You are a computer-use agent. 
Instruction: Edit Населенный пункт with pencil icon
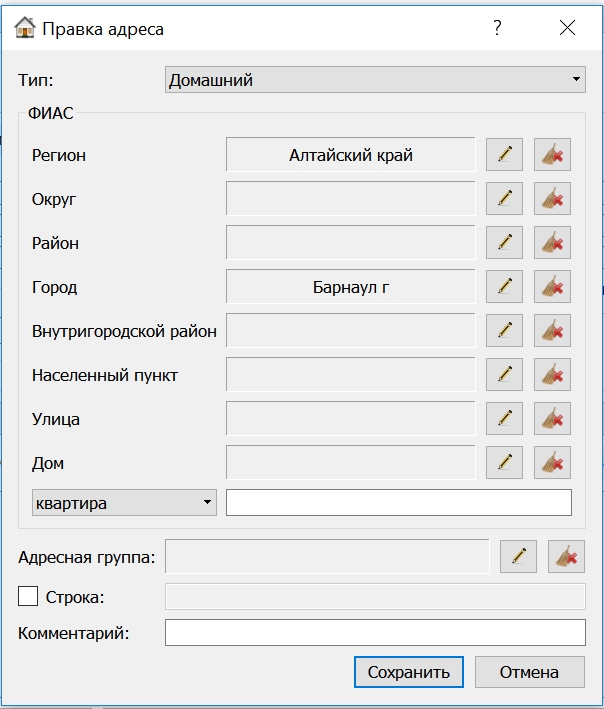point(504,374)
